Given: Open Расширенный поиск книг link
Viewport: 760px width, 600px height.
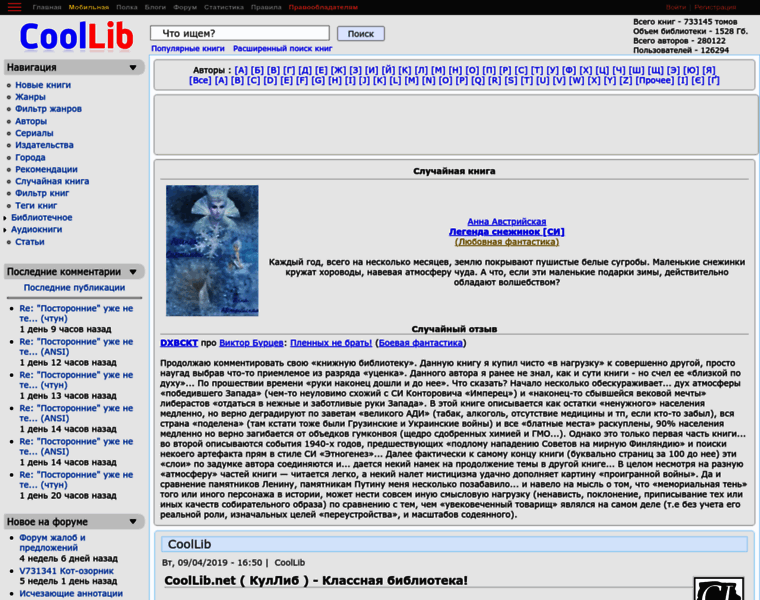Looking at the screenshot, I should pos(283,48).
